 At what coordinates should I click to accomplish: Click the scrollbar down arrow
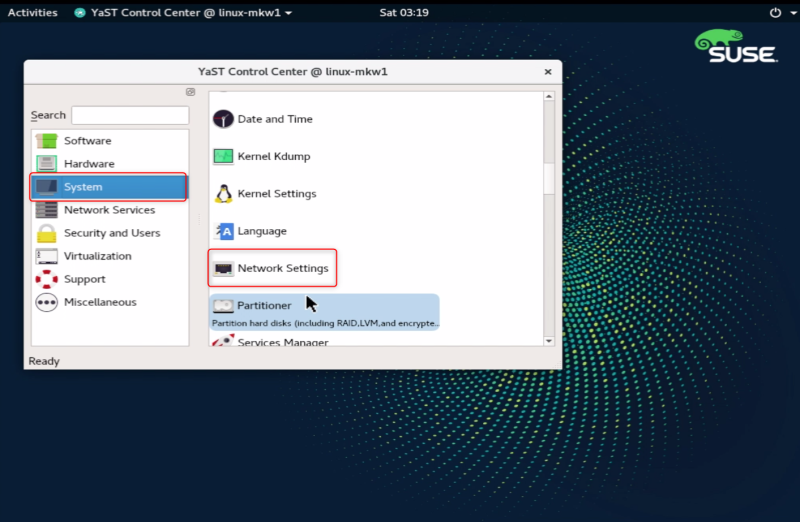(x=549, y=341)
